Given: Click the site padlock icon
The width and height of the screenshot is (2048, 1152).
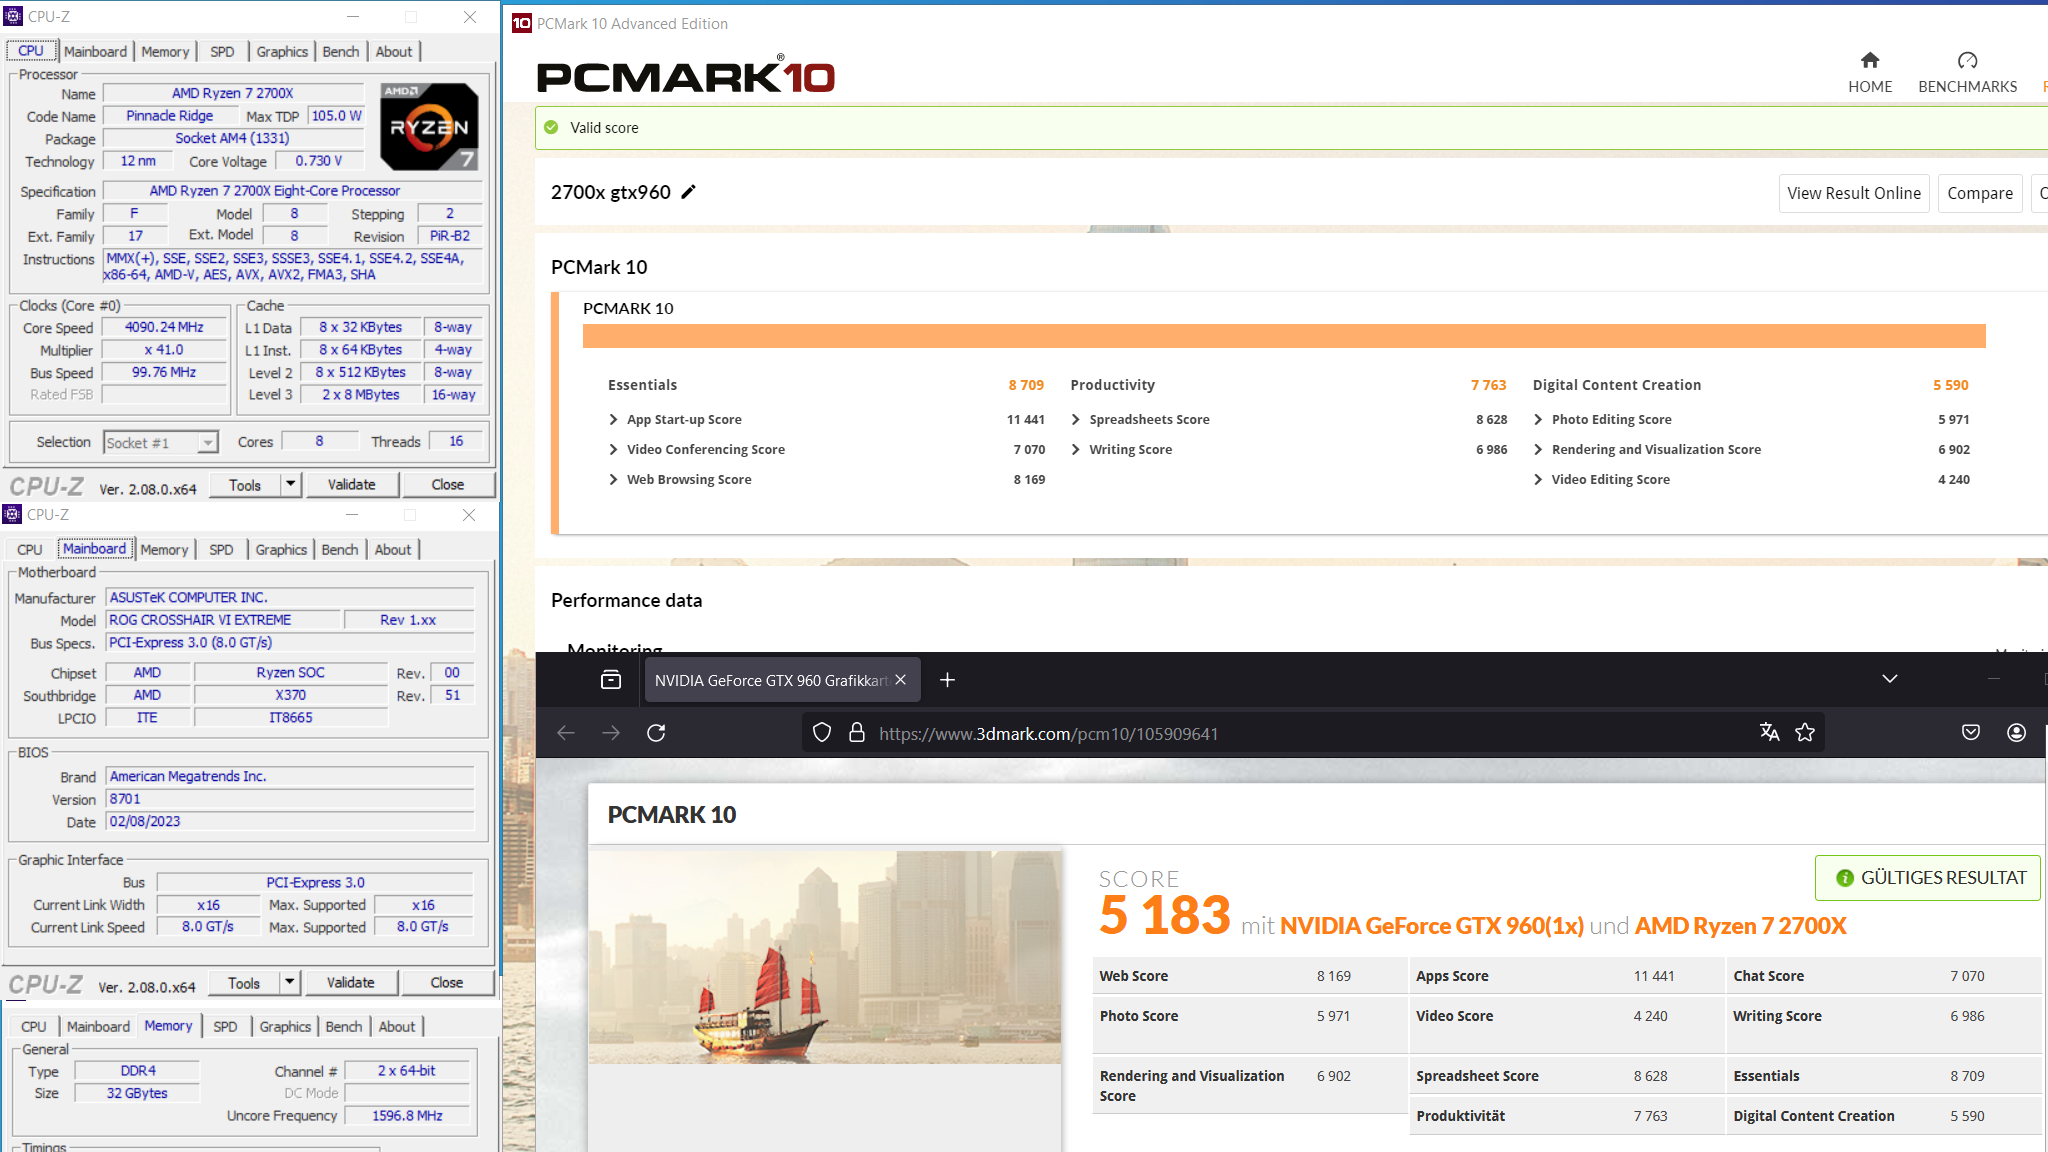Looking at the screenshot, I should 857,733.
